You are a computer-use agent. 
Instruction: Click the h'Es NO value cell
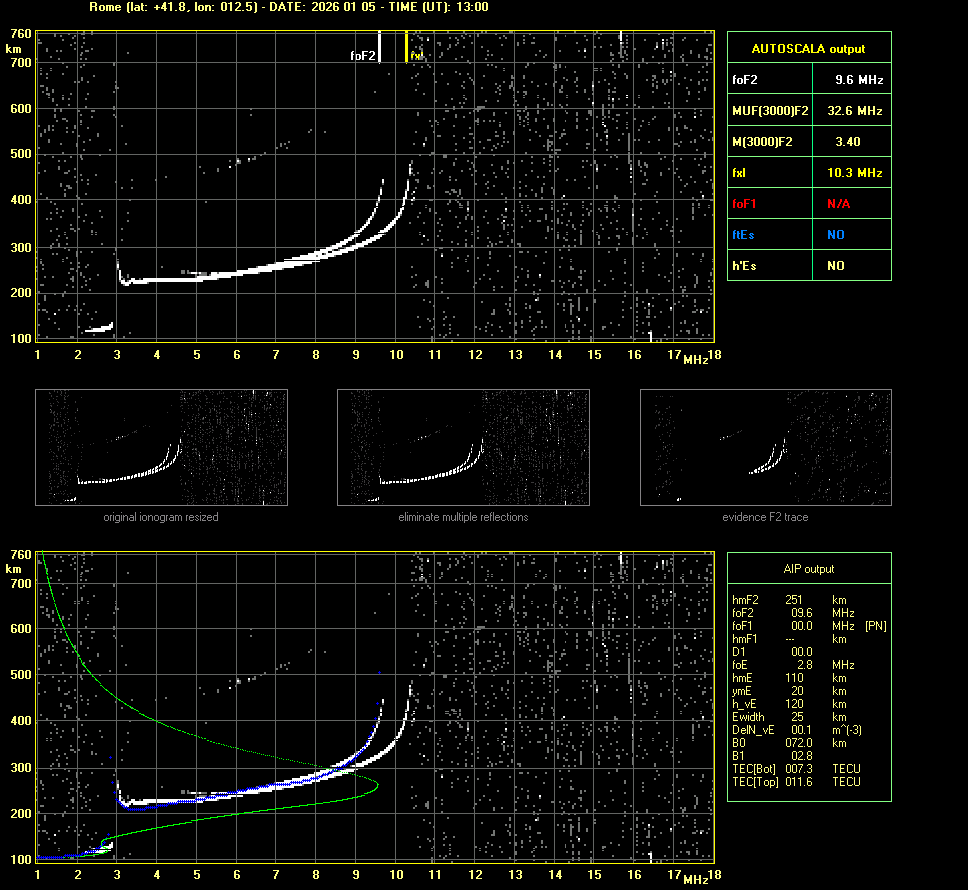[835, 266]
